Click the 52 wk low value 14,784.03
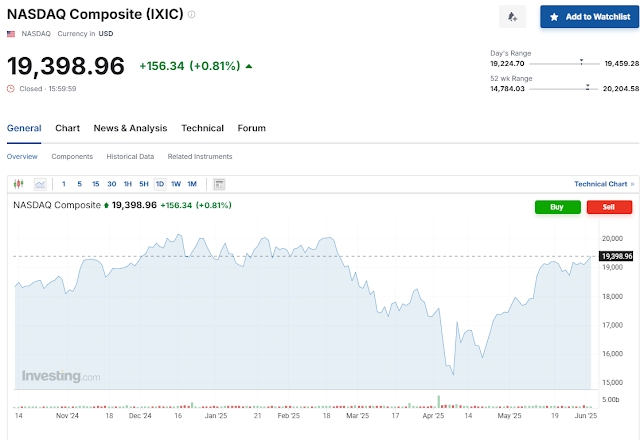This screenshot has width=640, height=440. pyautogui.click(x=507, y=89)
